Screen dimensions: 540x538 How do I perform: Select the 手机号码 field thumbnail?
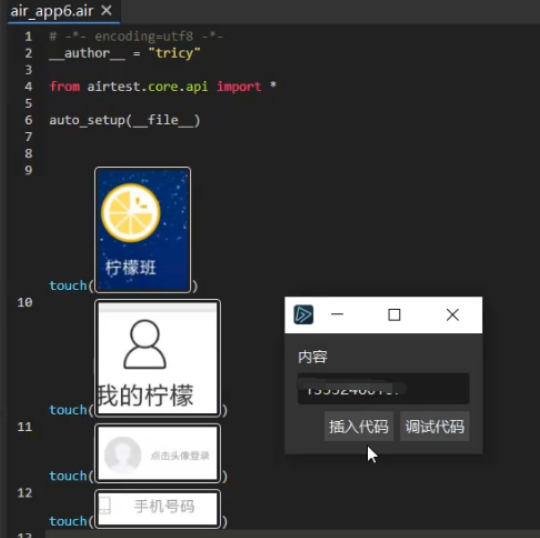(x=157, y=509)
